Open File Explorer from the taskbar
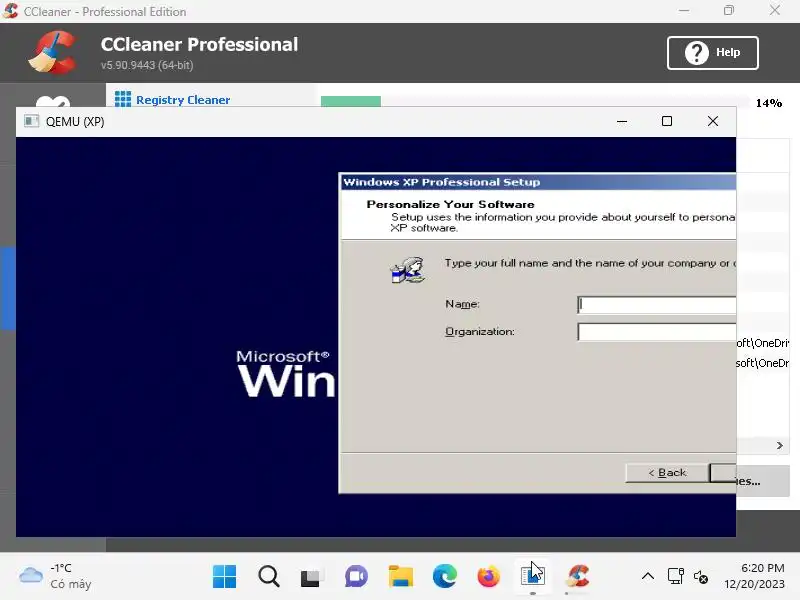The width and height of the screenshot is (800, 600). tap(401, 577)
